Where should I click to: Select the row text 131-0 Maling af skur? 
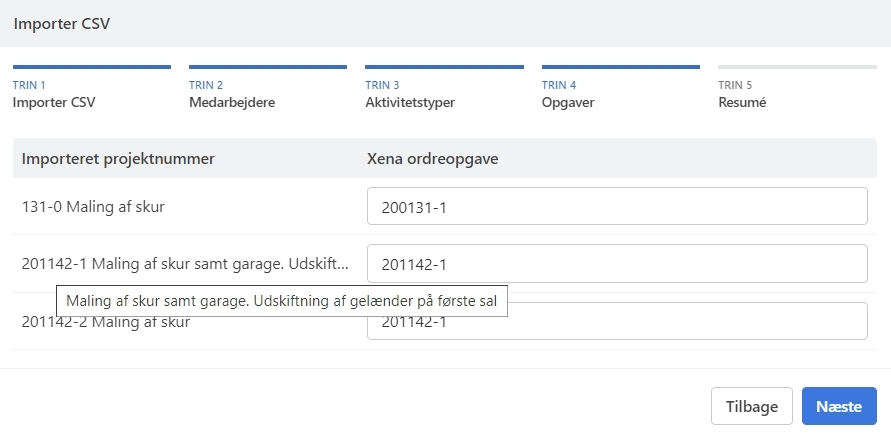(93, 207)
